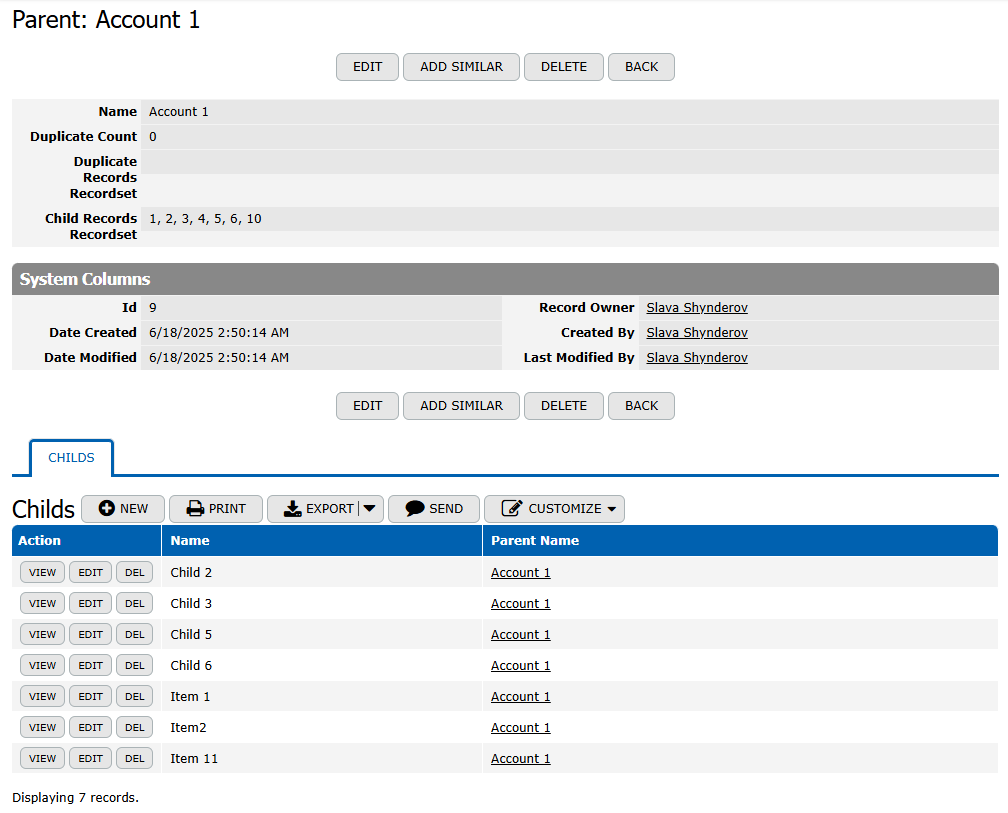The width and height of the screenshot is (1008, 813).
Task: Open the Export dropdown arrow
Action: coord(370,509)
